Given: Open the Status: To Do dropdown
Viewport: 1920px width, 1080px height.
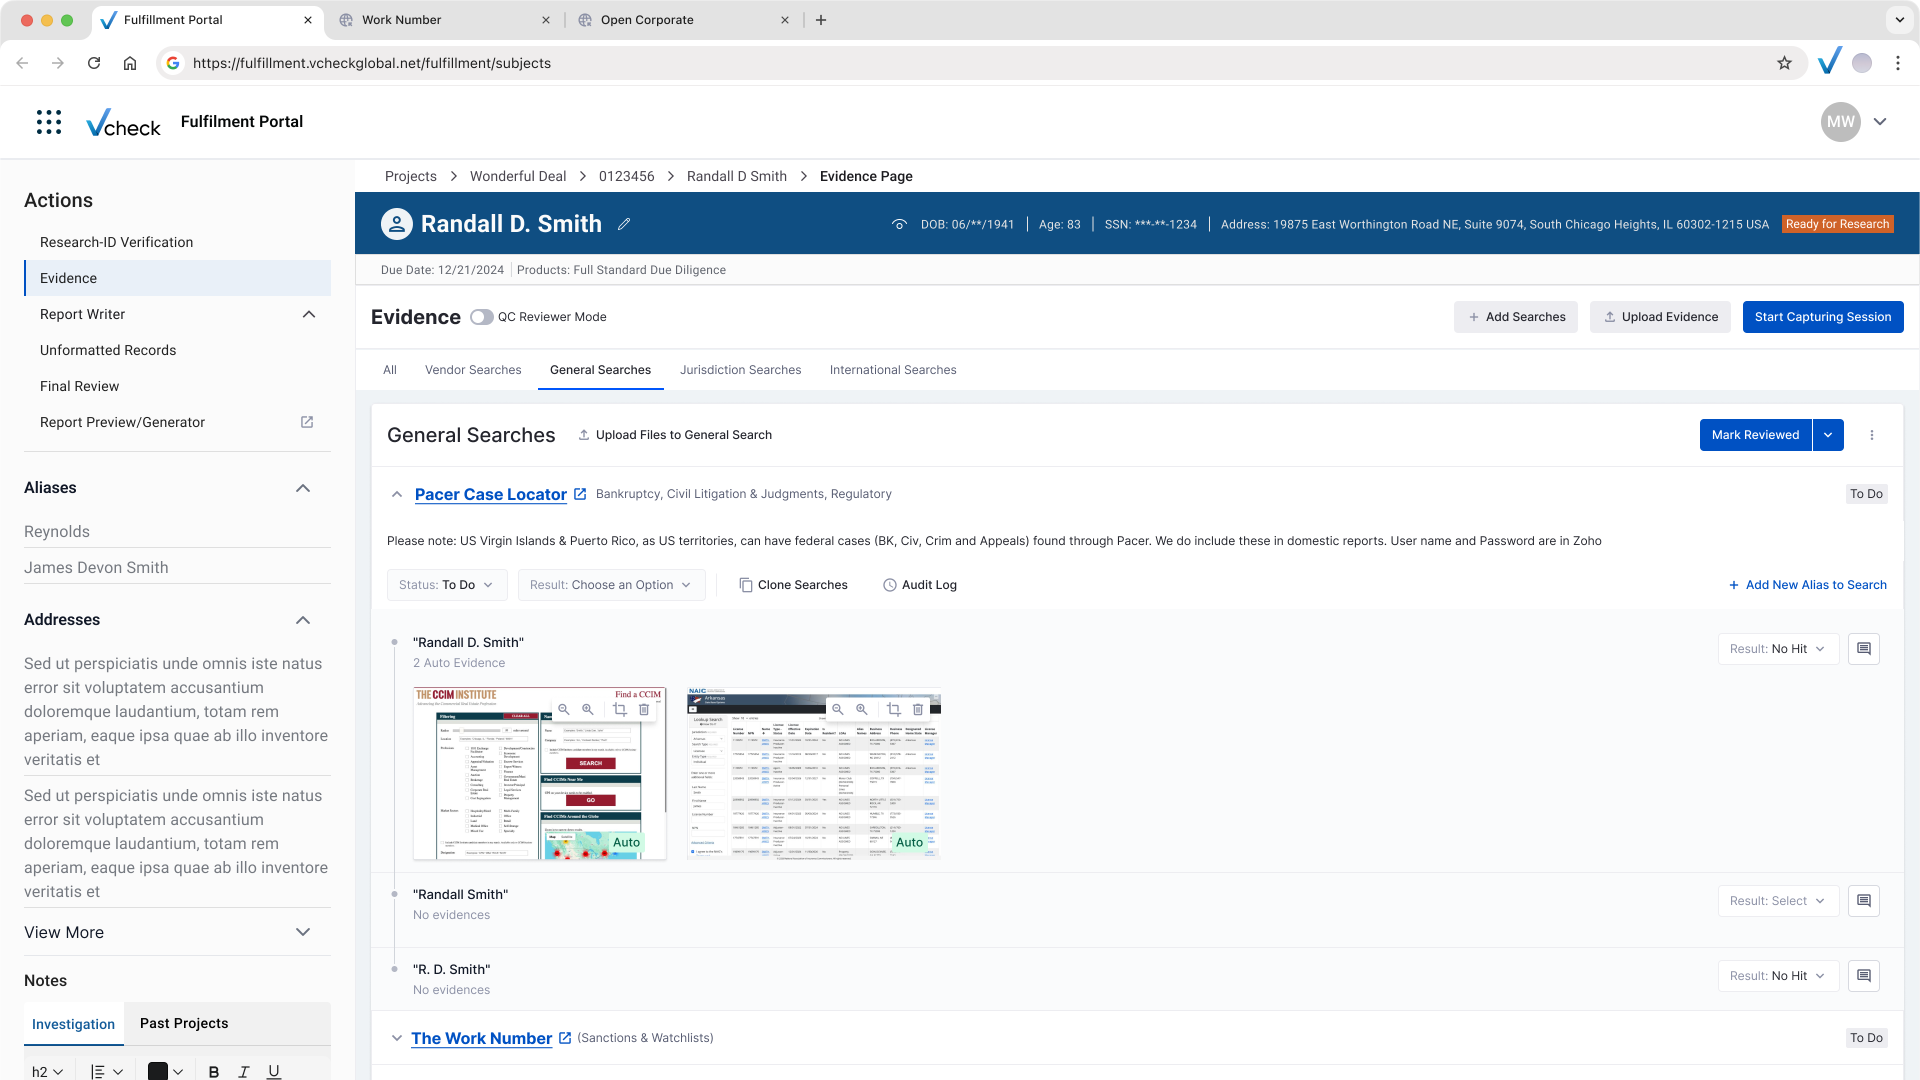Looking at the screenshot, I should [x=446, y=585].
